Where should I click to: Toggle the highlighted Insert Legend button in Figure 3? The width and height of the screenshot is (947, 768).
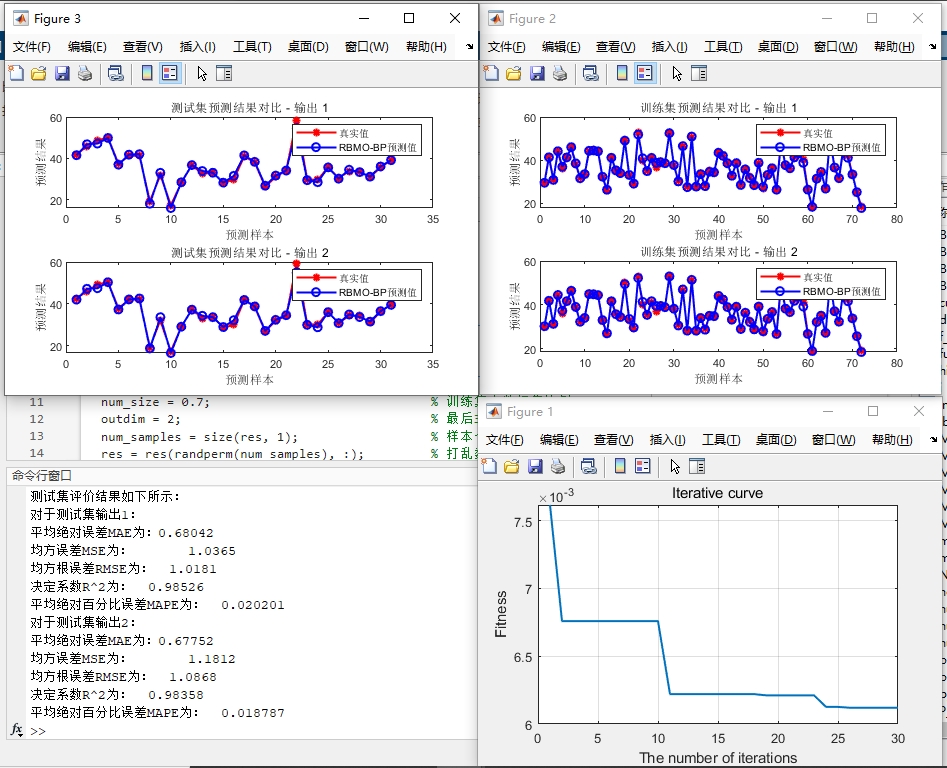click(168, 73)
